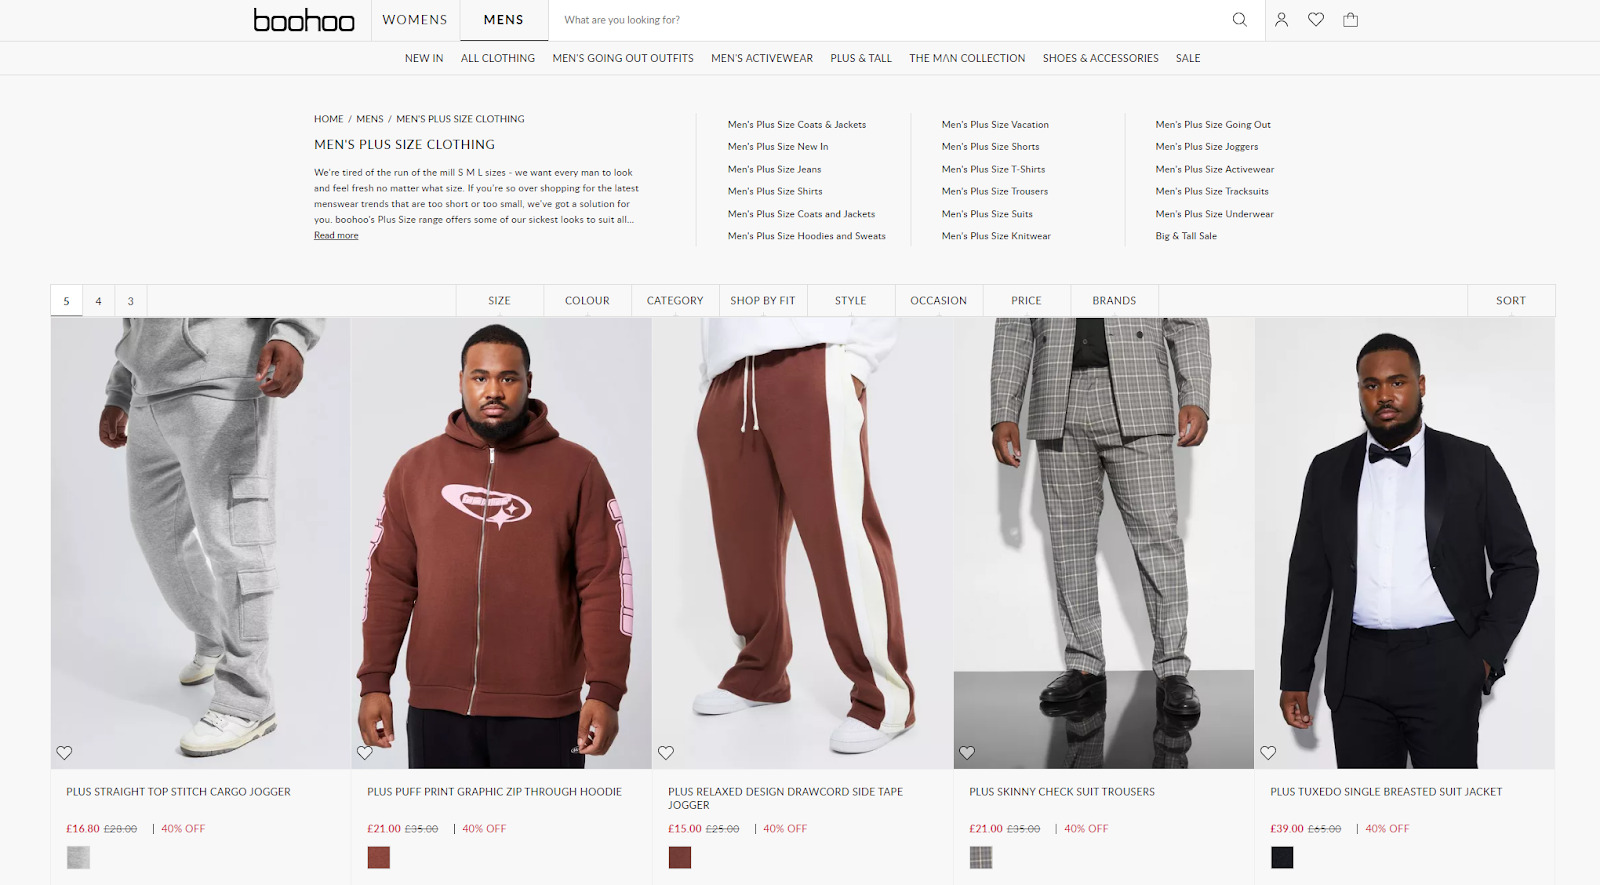This screenshot has height=885, width=1600.
Task: Toggle wishlist heart on the brown zip hoodie
Action: pos(365,753)
